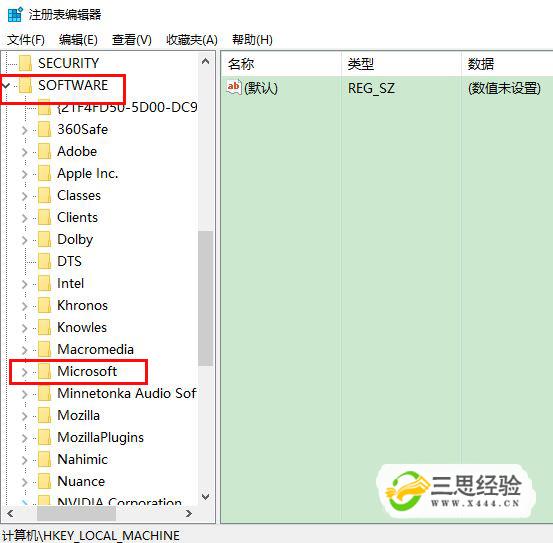Select the SOFTWARE folder icon
This screenshot has width=553, height=543.
pyautogui.click(x=26, y=85)
